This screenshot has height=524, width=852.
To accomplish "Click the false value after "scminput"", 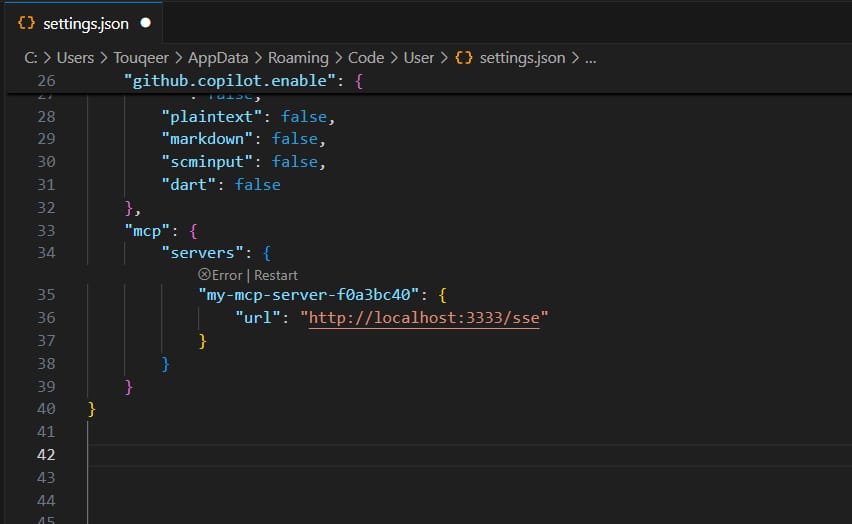I will click(295, 161).
